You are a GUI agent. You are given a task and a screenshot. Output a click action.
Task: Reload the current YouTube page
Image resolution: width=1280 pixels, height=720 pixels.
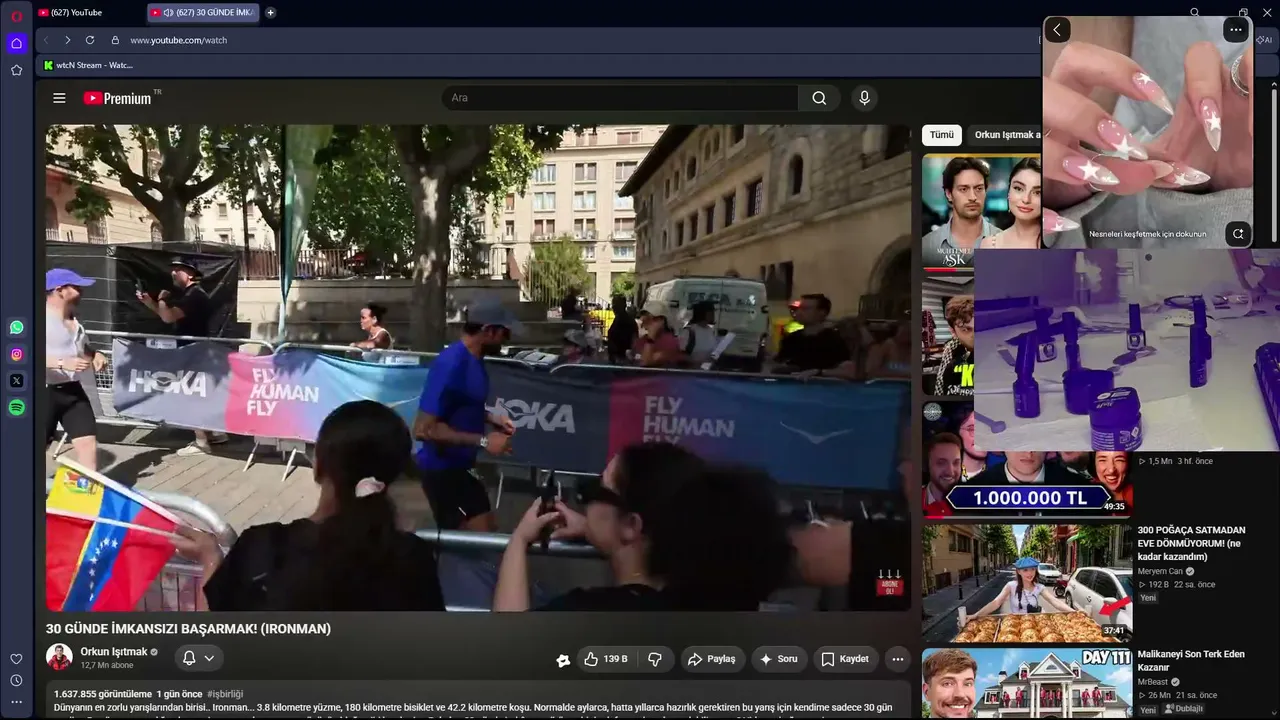(x=90, y=40)
